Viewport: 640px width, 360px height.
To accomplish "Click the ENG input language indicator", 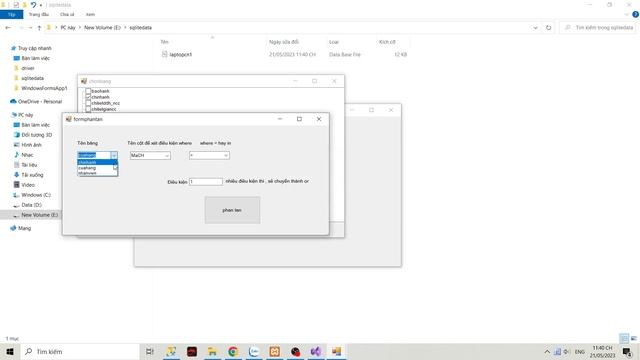I will (579, 351).
